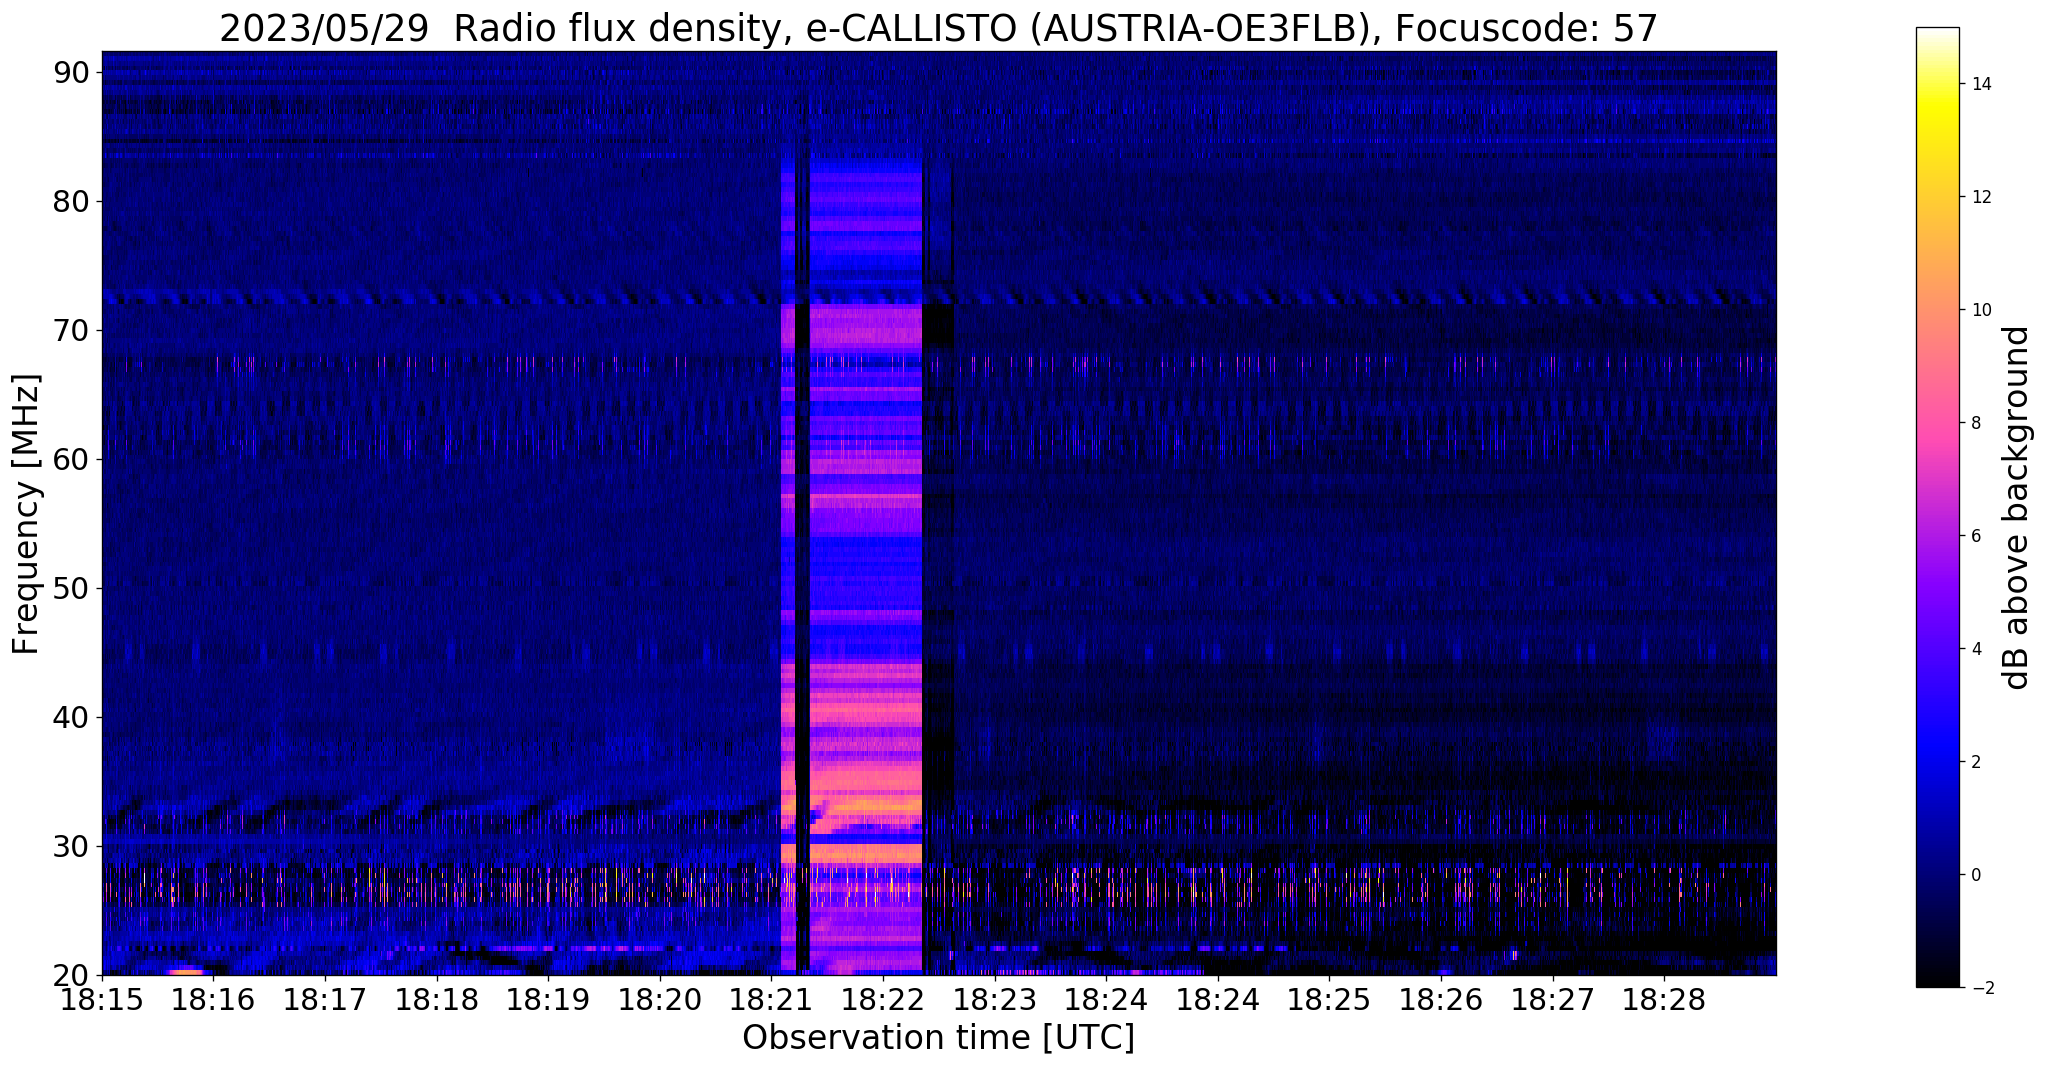Select the 30 MHz frequency tick label
The image size is (2047, 1067).
point(74,846)
